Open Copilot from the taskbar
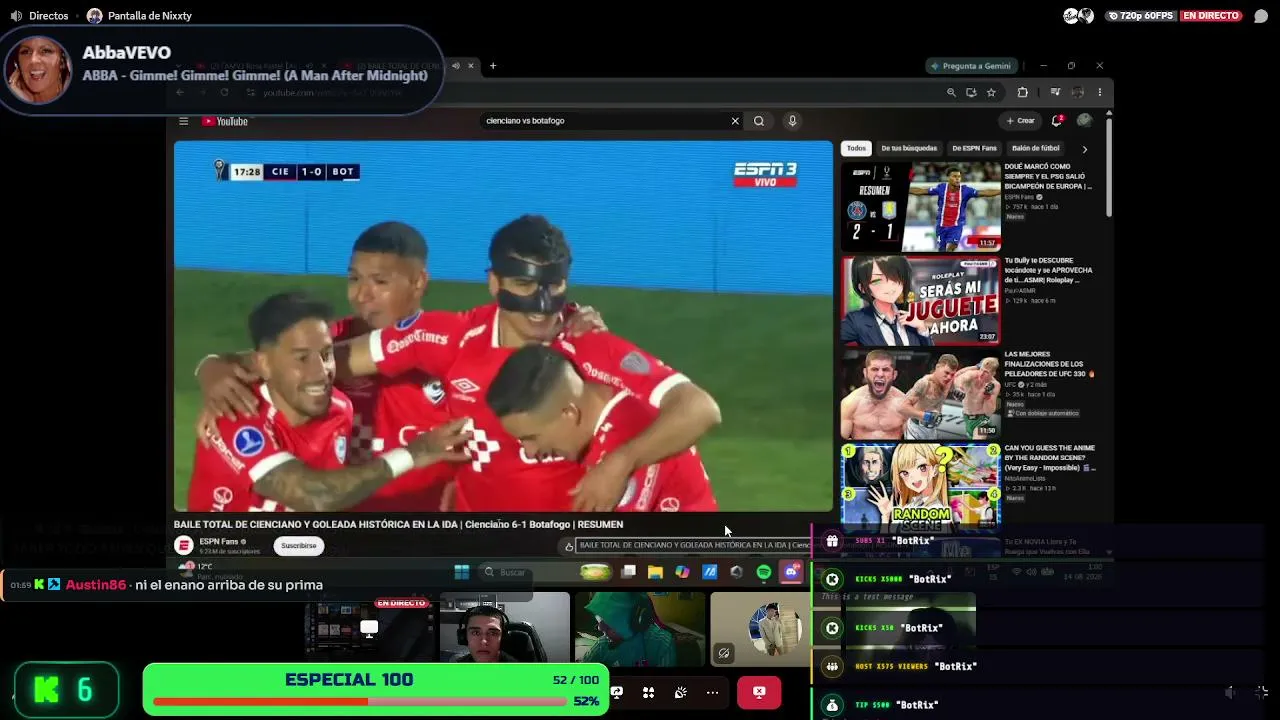Screen dimensions: 1280x720 [682, 572]
